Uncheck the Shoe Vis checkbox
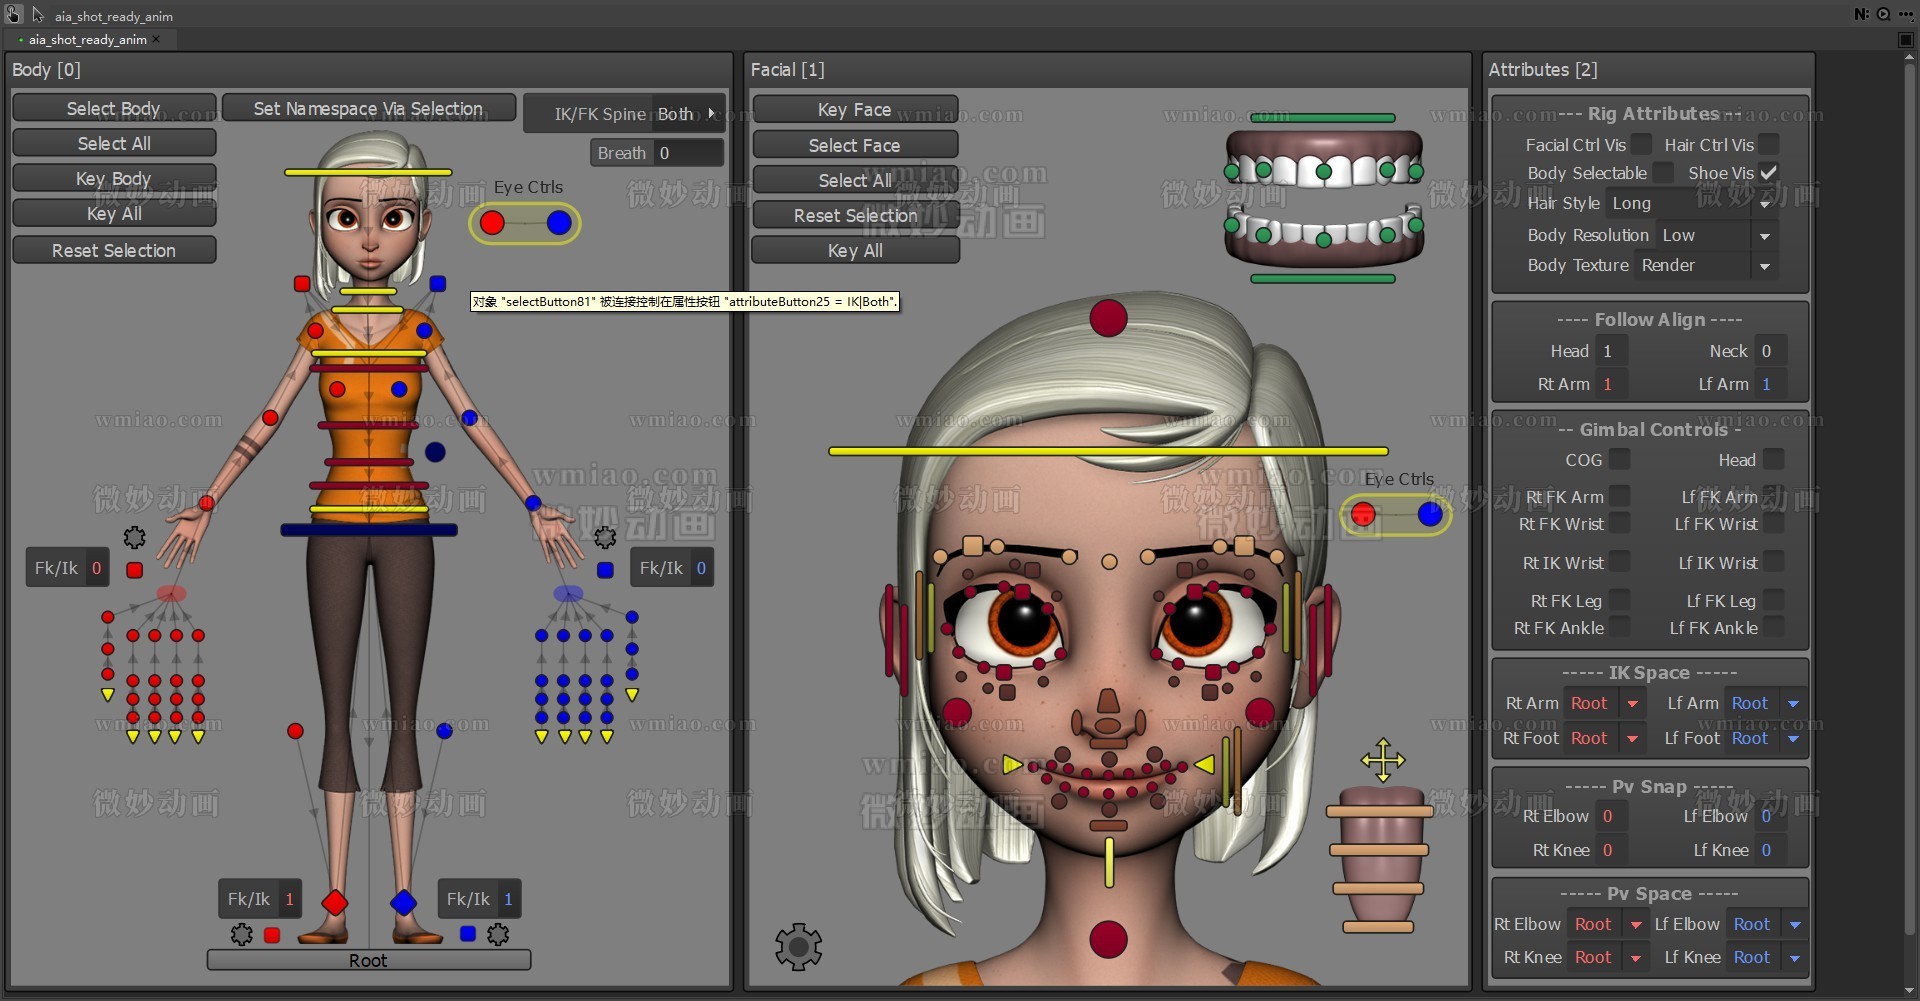 pyautogui.click(x=1768, y=173)
